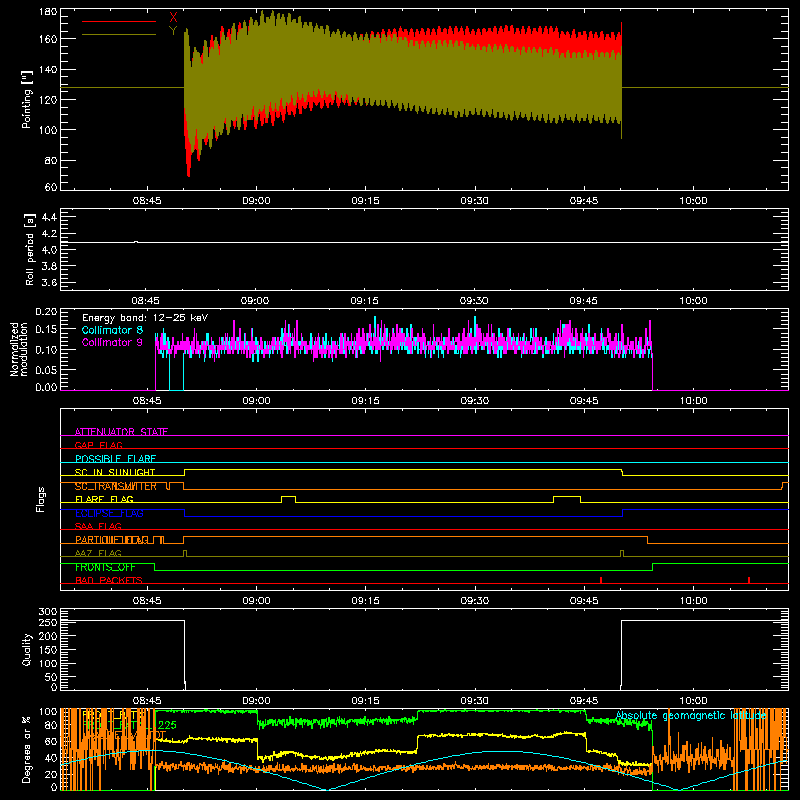This screenshot has width=800, height=800.
Task: Select the BAD_PACKETS label
Action: tap(109, 580)
